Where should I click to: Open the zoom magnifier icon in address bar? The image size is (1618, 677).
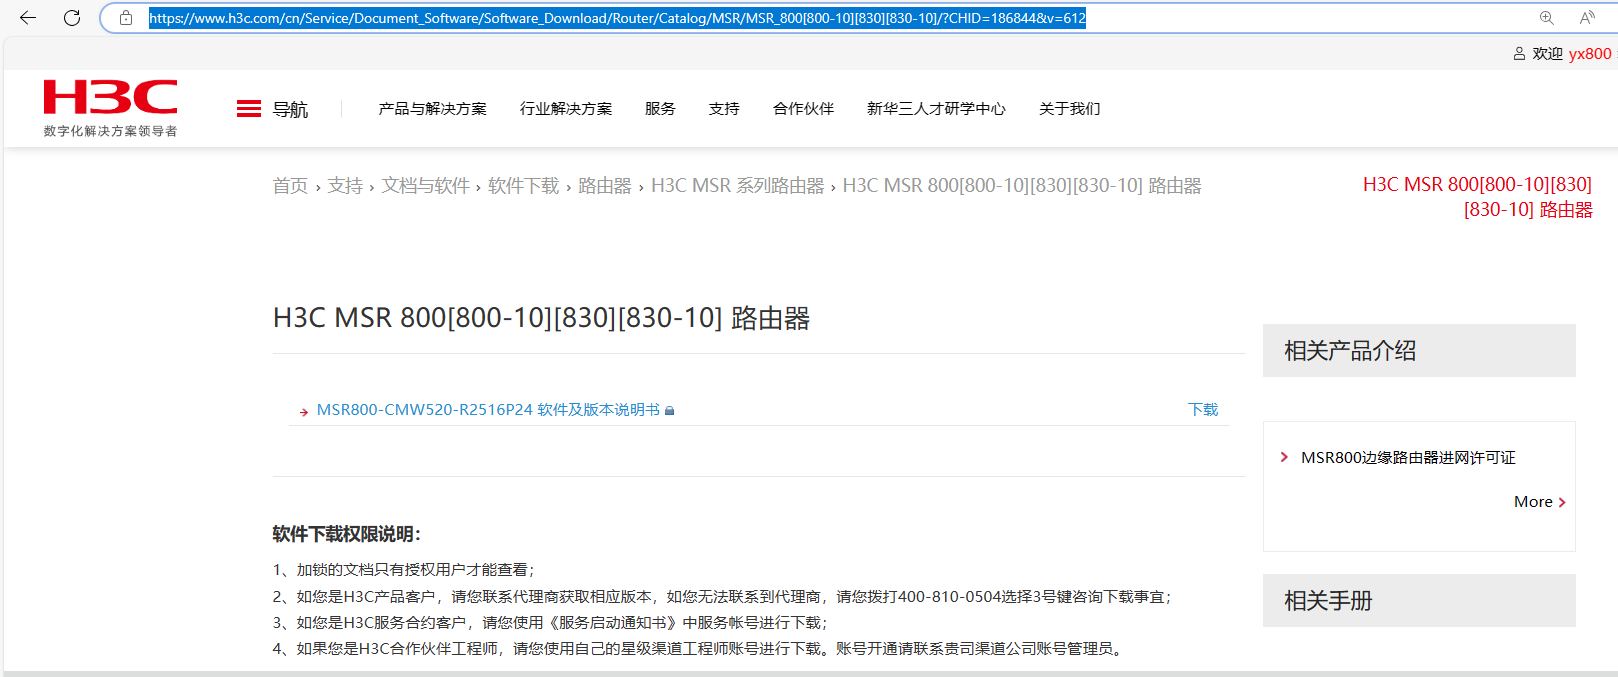coord(1547,18)
